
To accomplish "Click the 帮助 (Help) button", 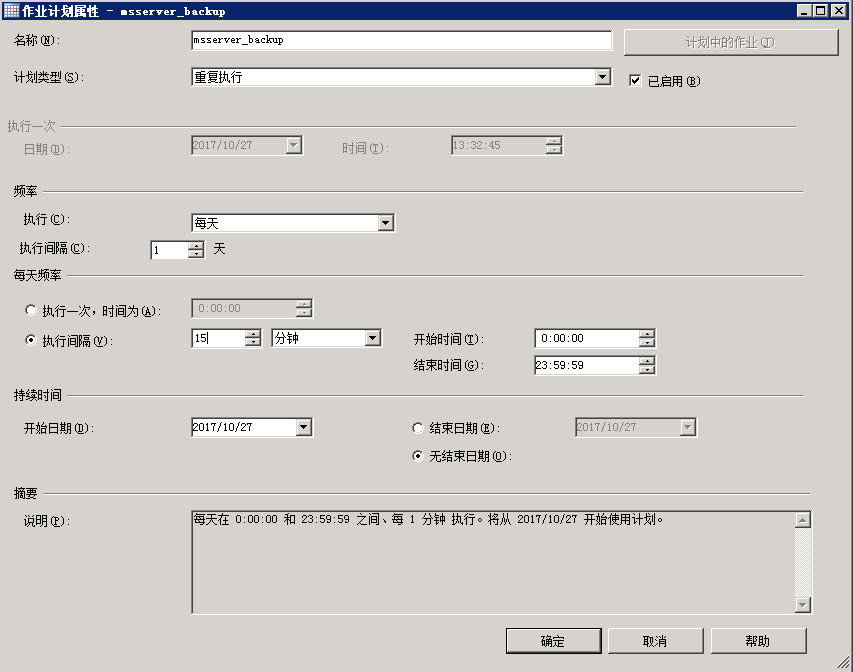I will coord(758,641).
